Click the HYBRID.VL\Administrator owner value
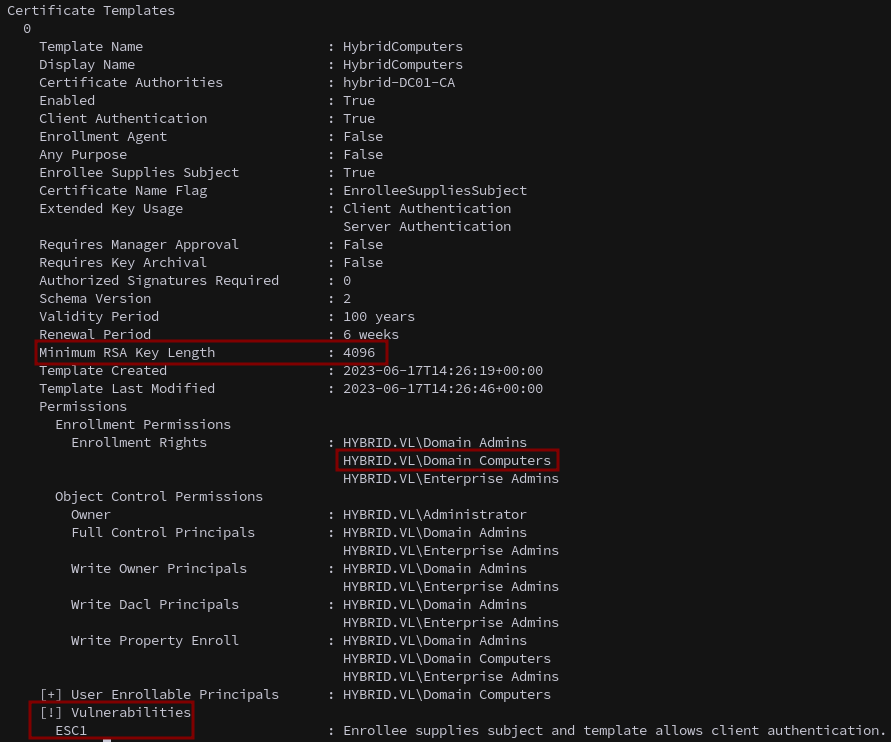Image resolution: width=891 pixels, height=742 pixels. tap(434, 515)
